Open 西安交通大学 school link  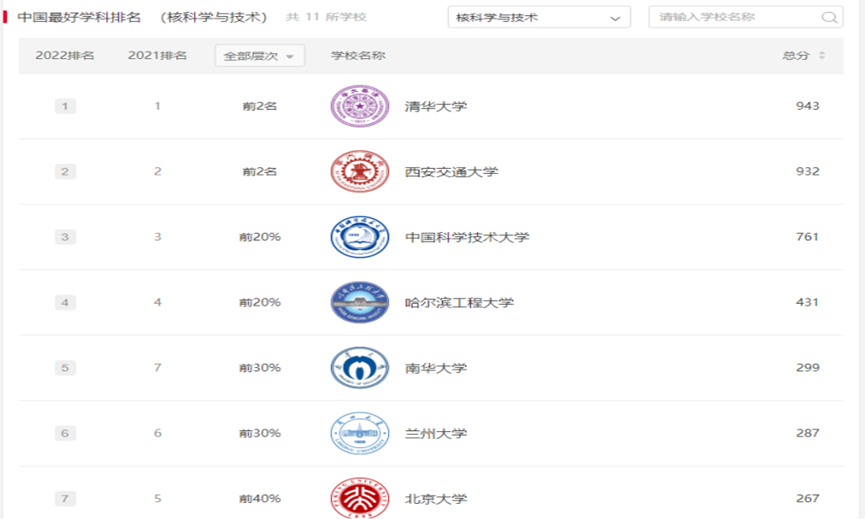coord(451,172)
